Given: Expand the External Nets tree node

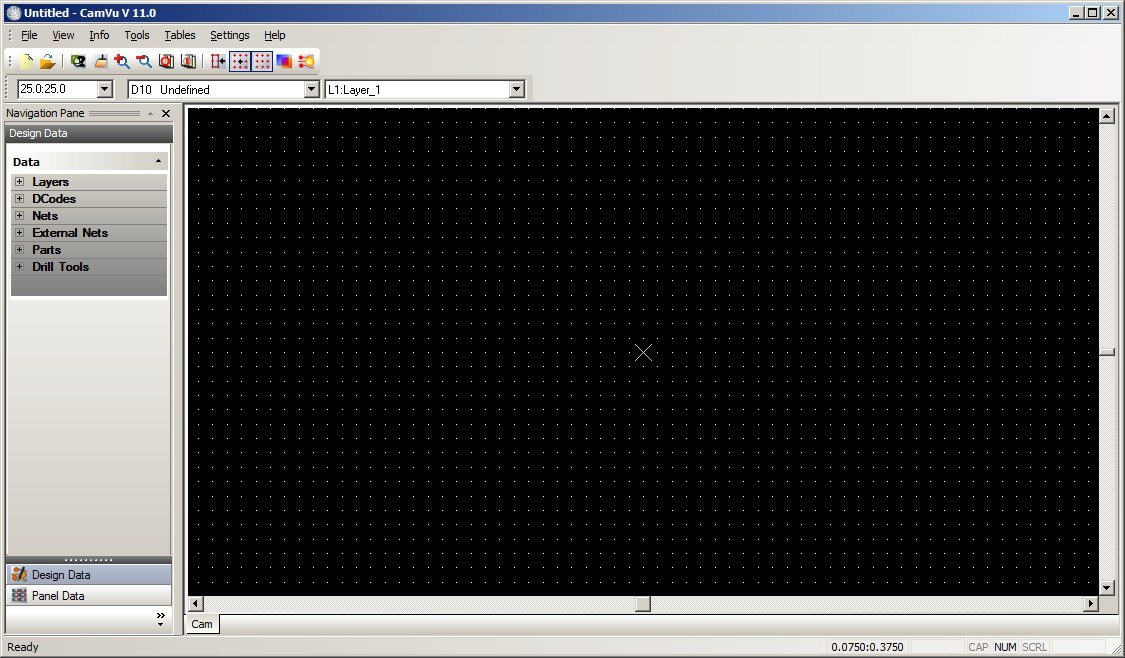Looking at the screenshot, I should tap(19, 232).
